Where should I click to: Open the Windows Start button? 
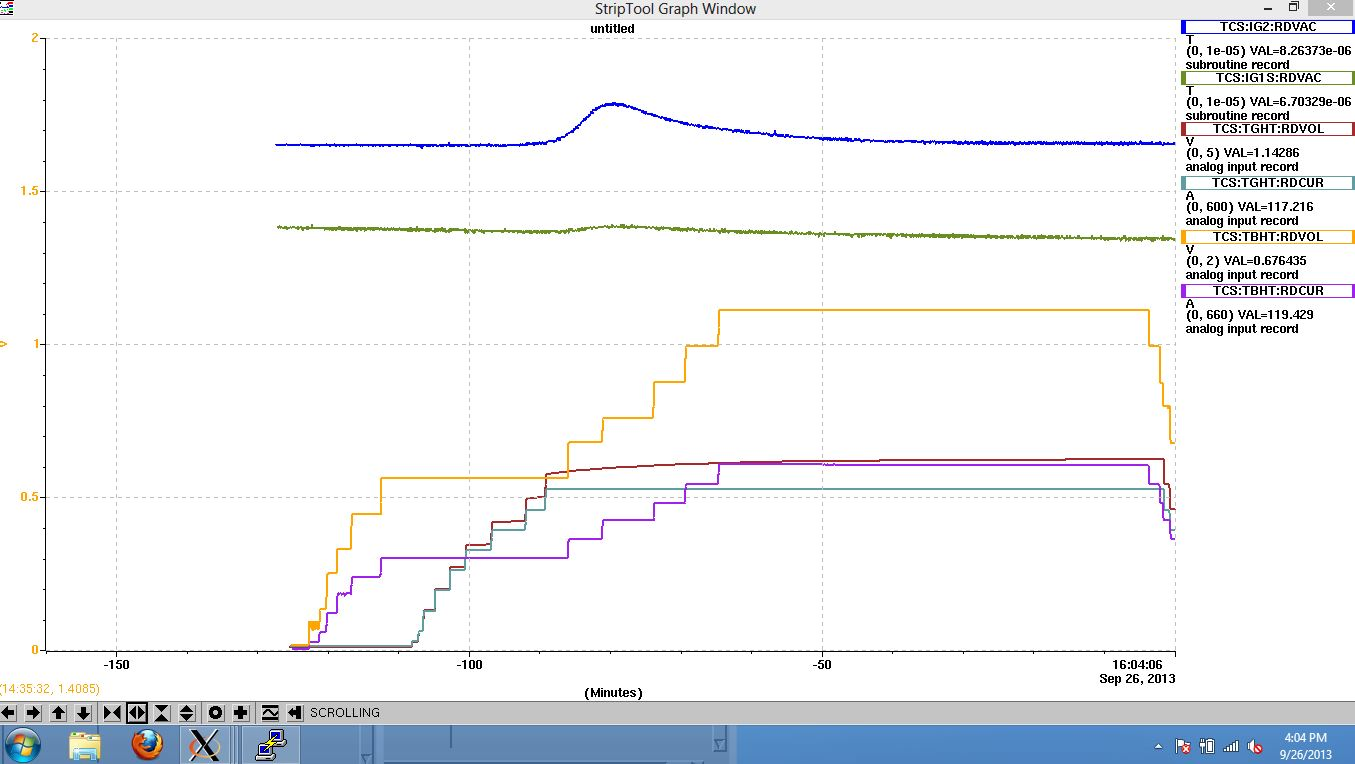click(22, 745)
